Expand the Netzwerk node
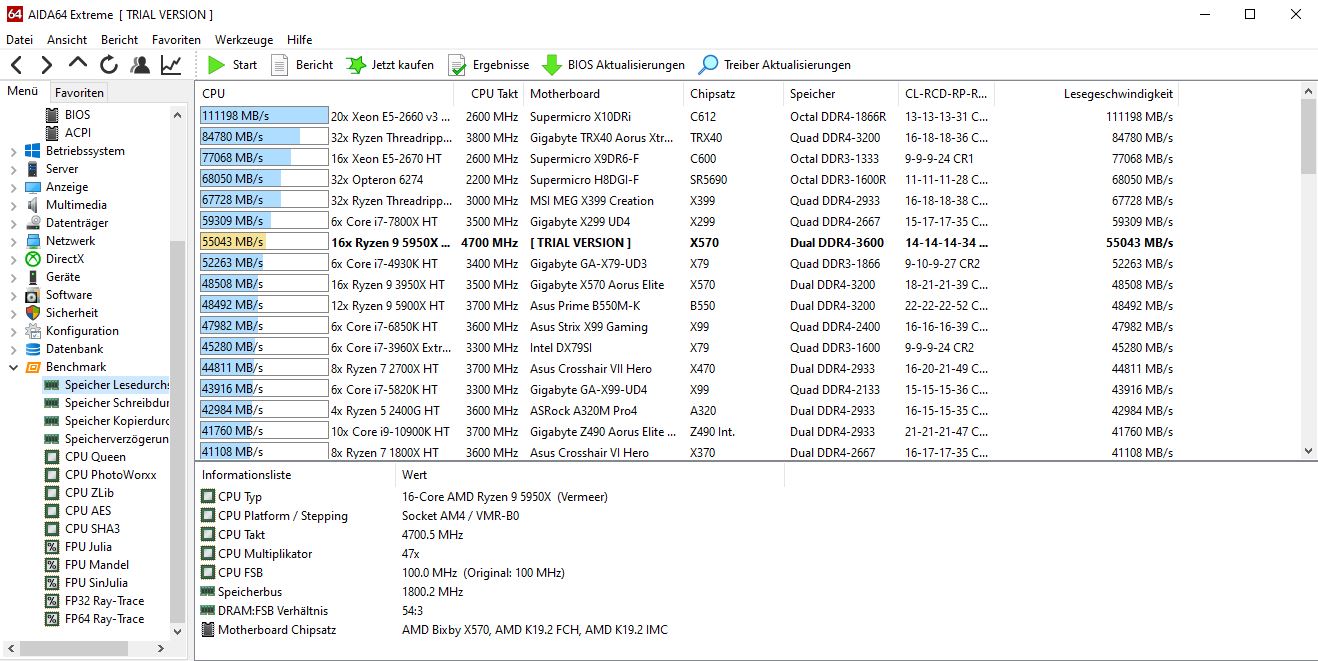The width and height of the screenshot is (1318, 661). pos(13,242)
